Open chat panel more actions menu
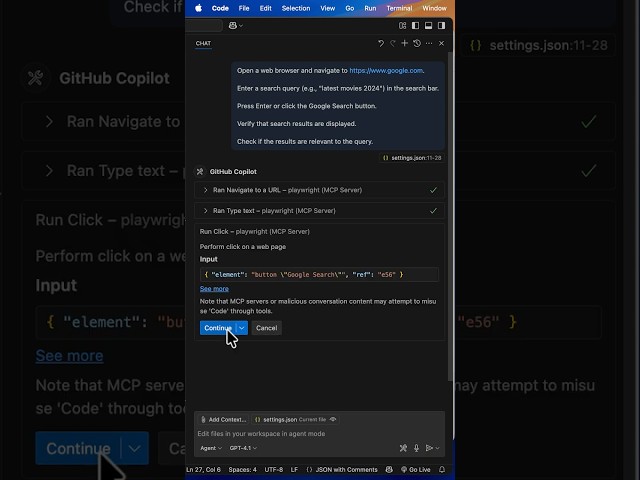The width and height of the screenshot is (640, 480). pos(429,43)
